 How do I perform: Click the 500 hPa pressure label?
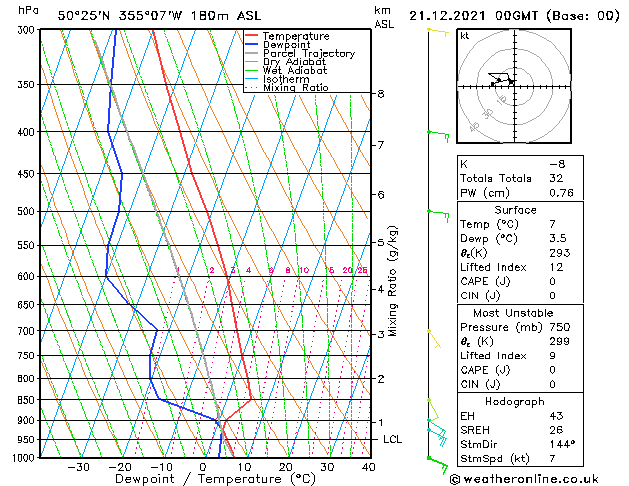27,211
